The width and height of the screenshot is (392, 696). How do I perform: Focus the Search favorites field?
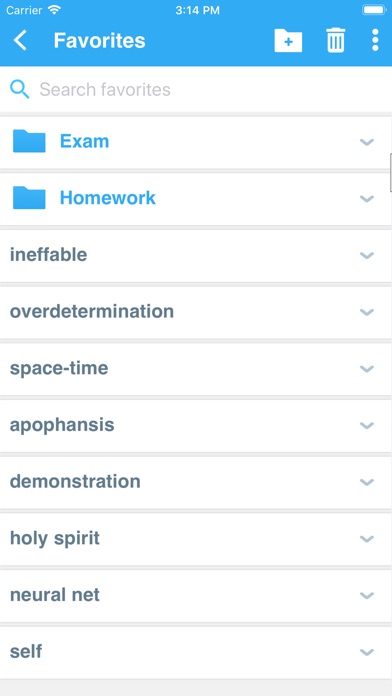coord(196,89)
